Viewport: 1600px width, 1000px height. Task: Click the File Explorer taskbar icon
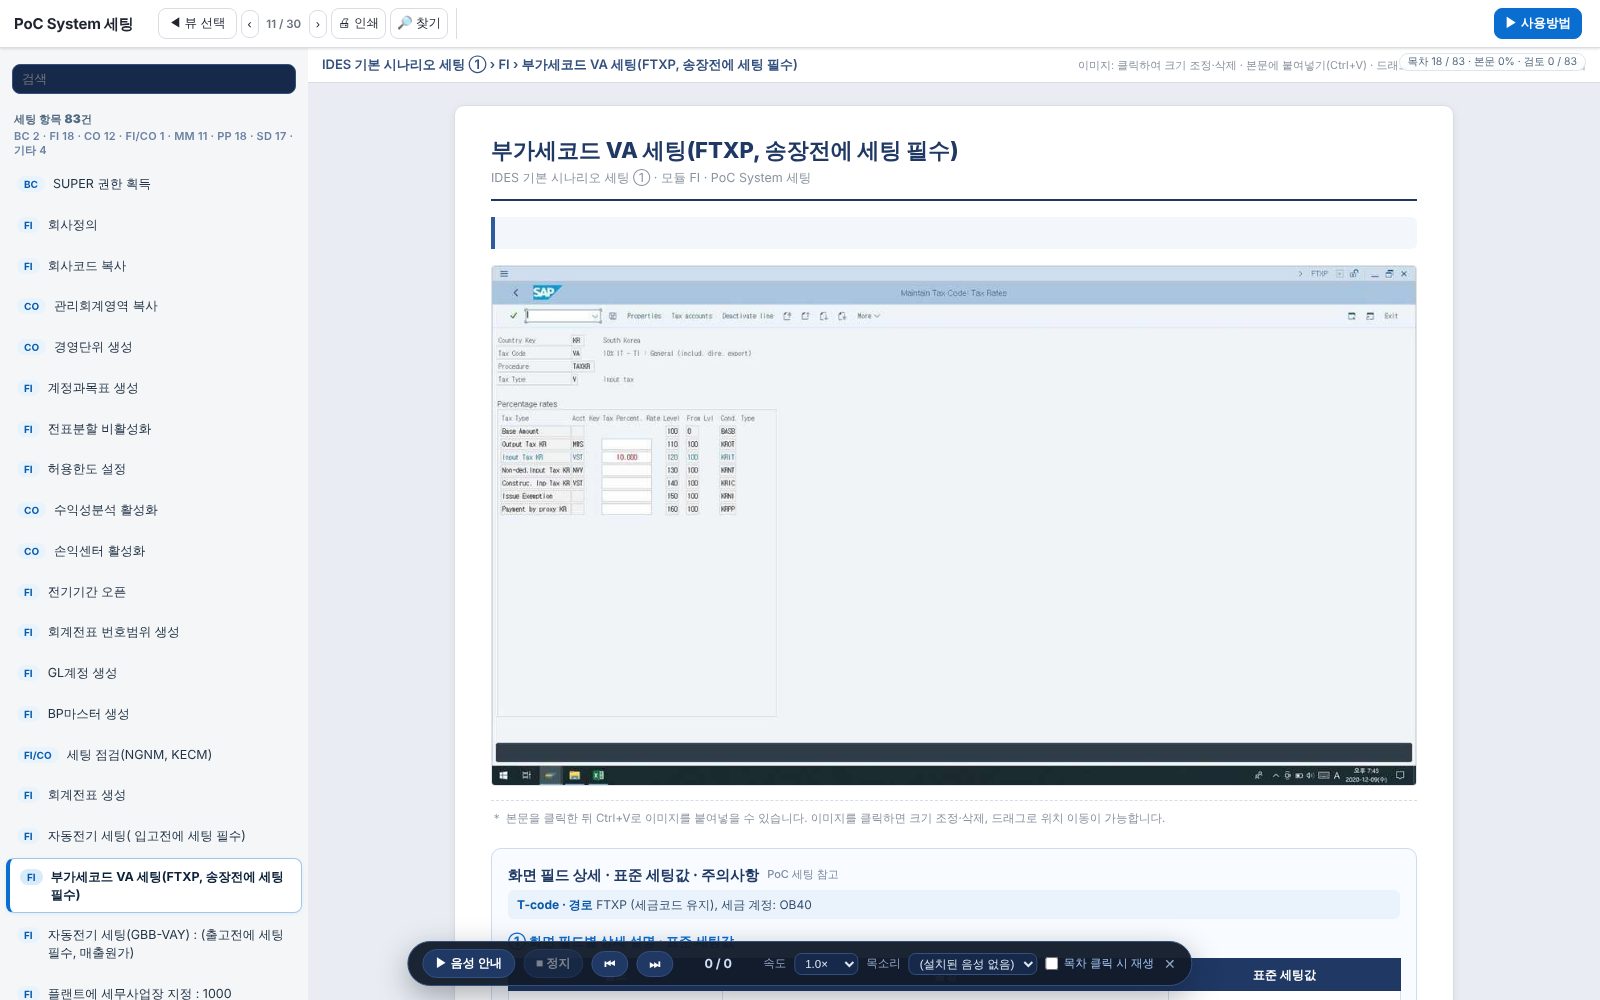pos(574,775)
